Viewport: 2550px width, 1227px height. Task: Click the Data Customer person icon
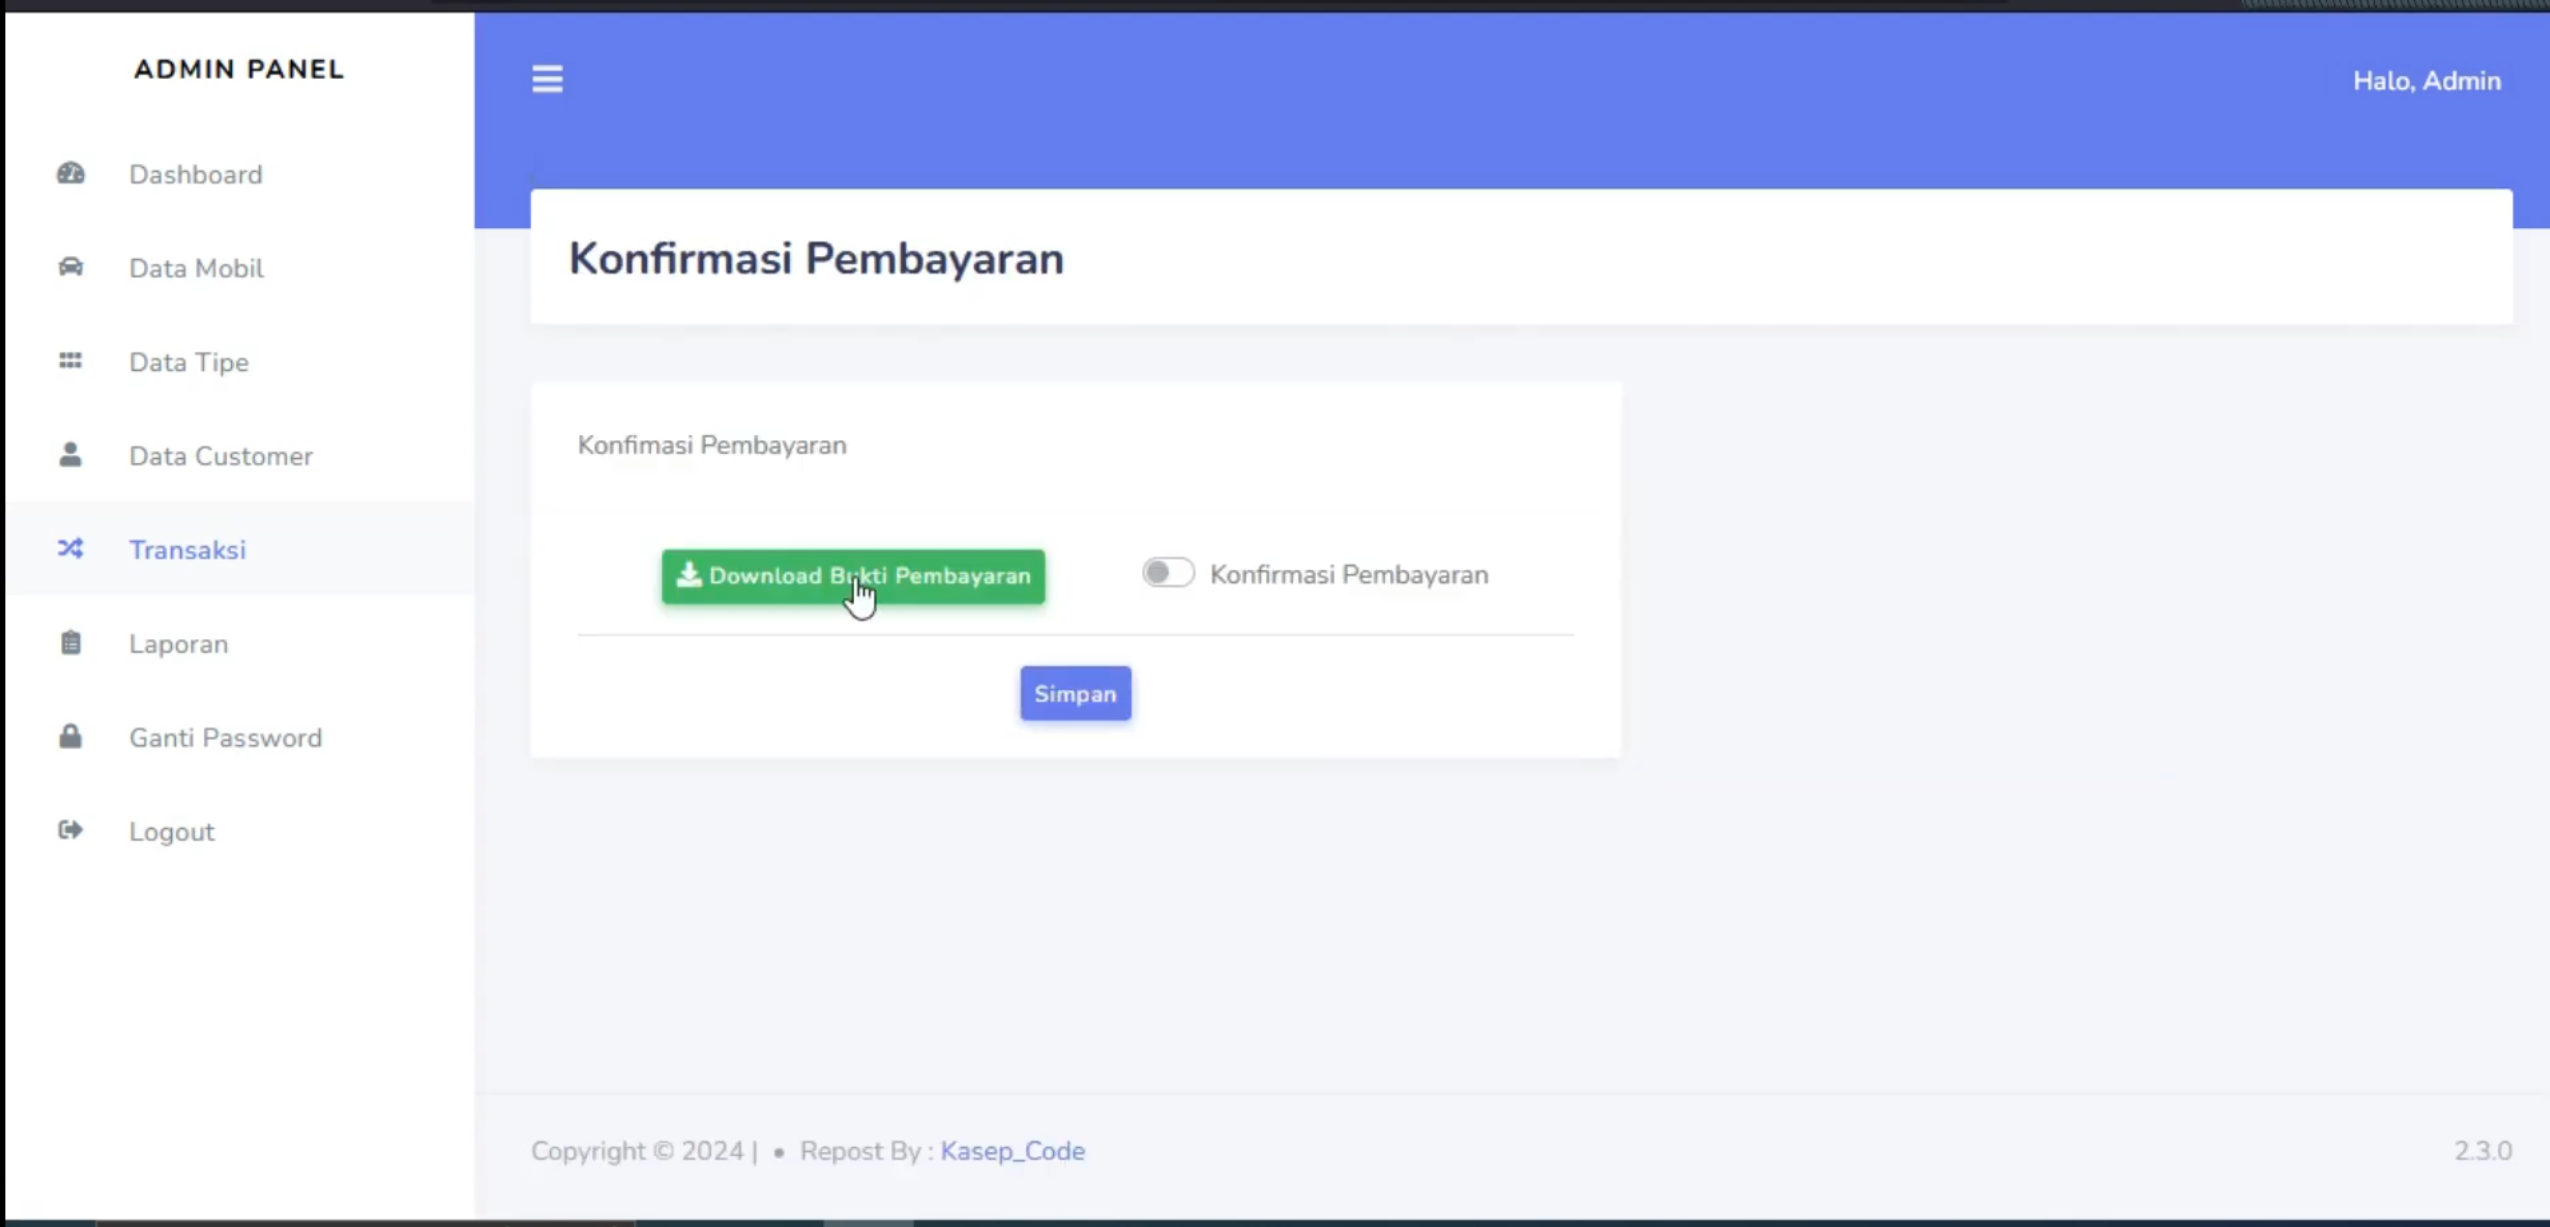pyautogui.click(x=70, y=455)
